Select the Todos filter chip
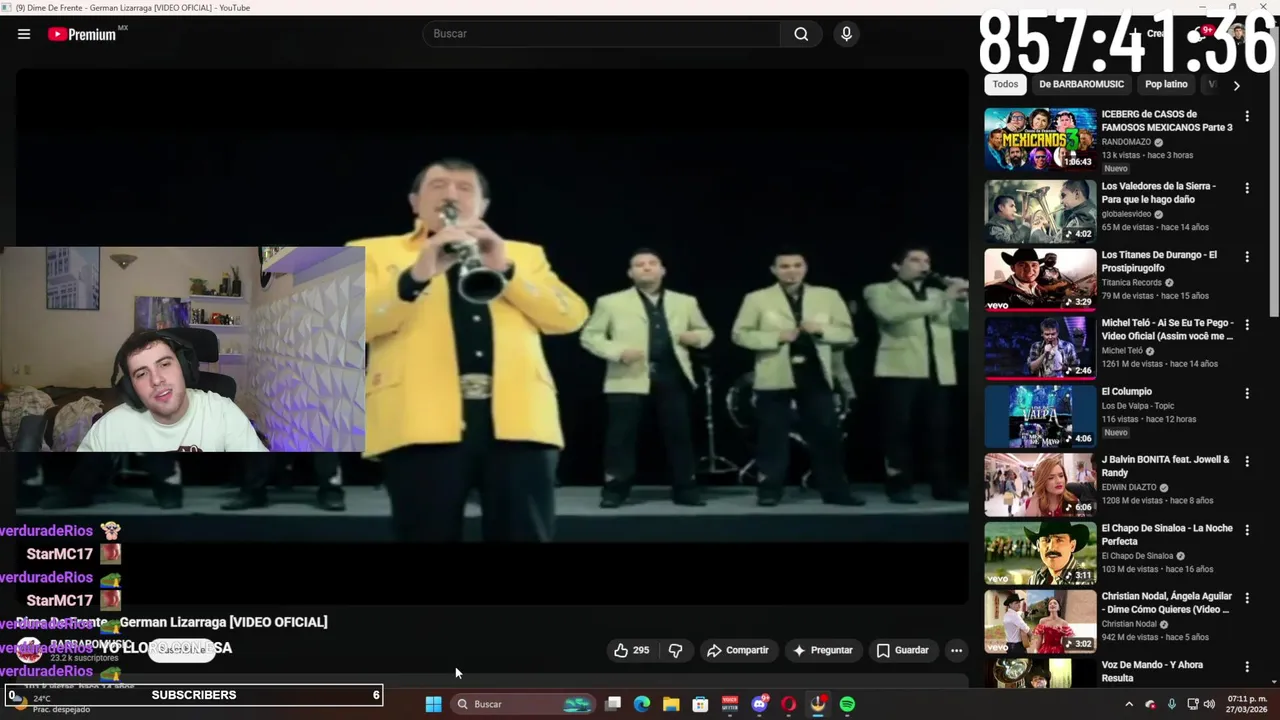The width and height of the screenshot is (1280, 720). 1005,85
